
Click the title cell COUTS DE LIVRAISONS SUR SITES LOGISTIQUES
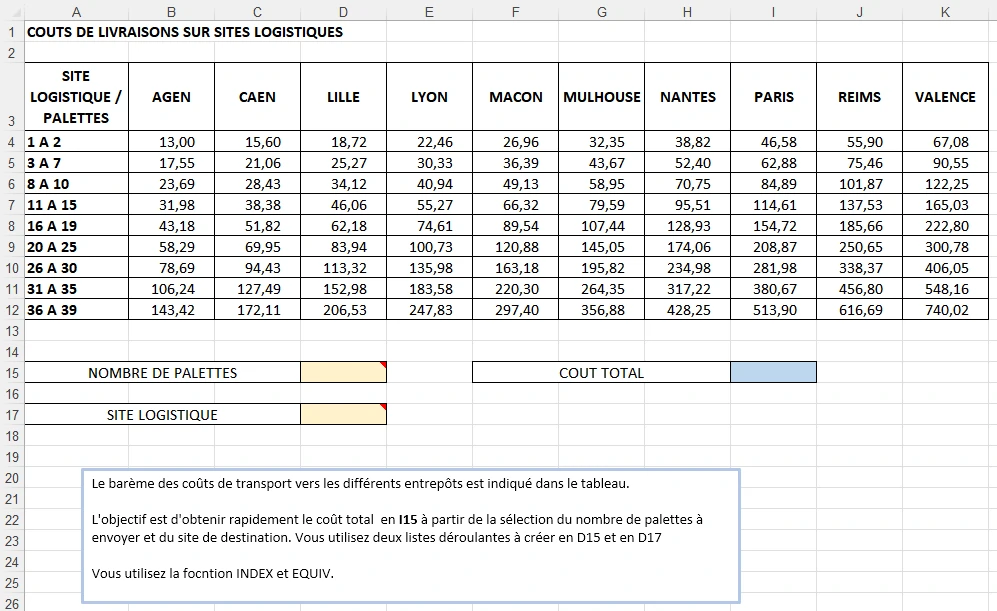[x=185, y=32]
